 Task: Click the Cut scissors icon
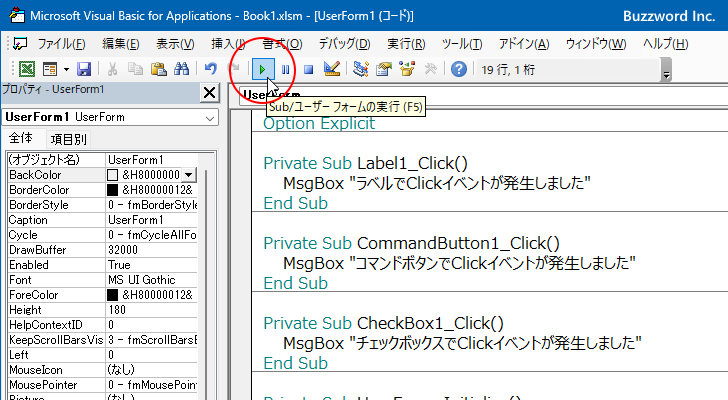point(112,70)
